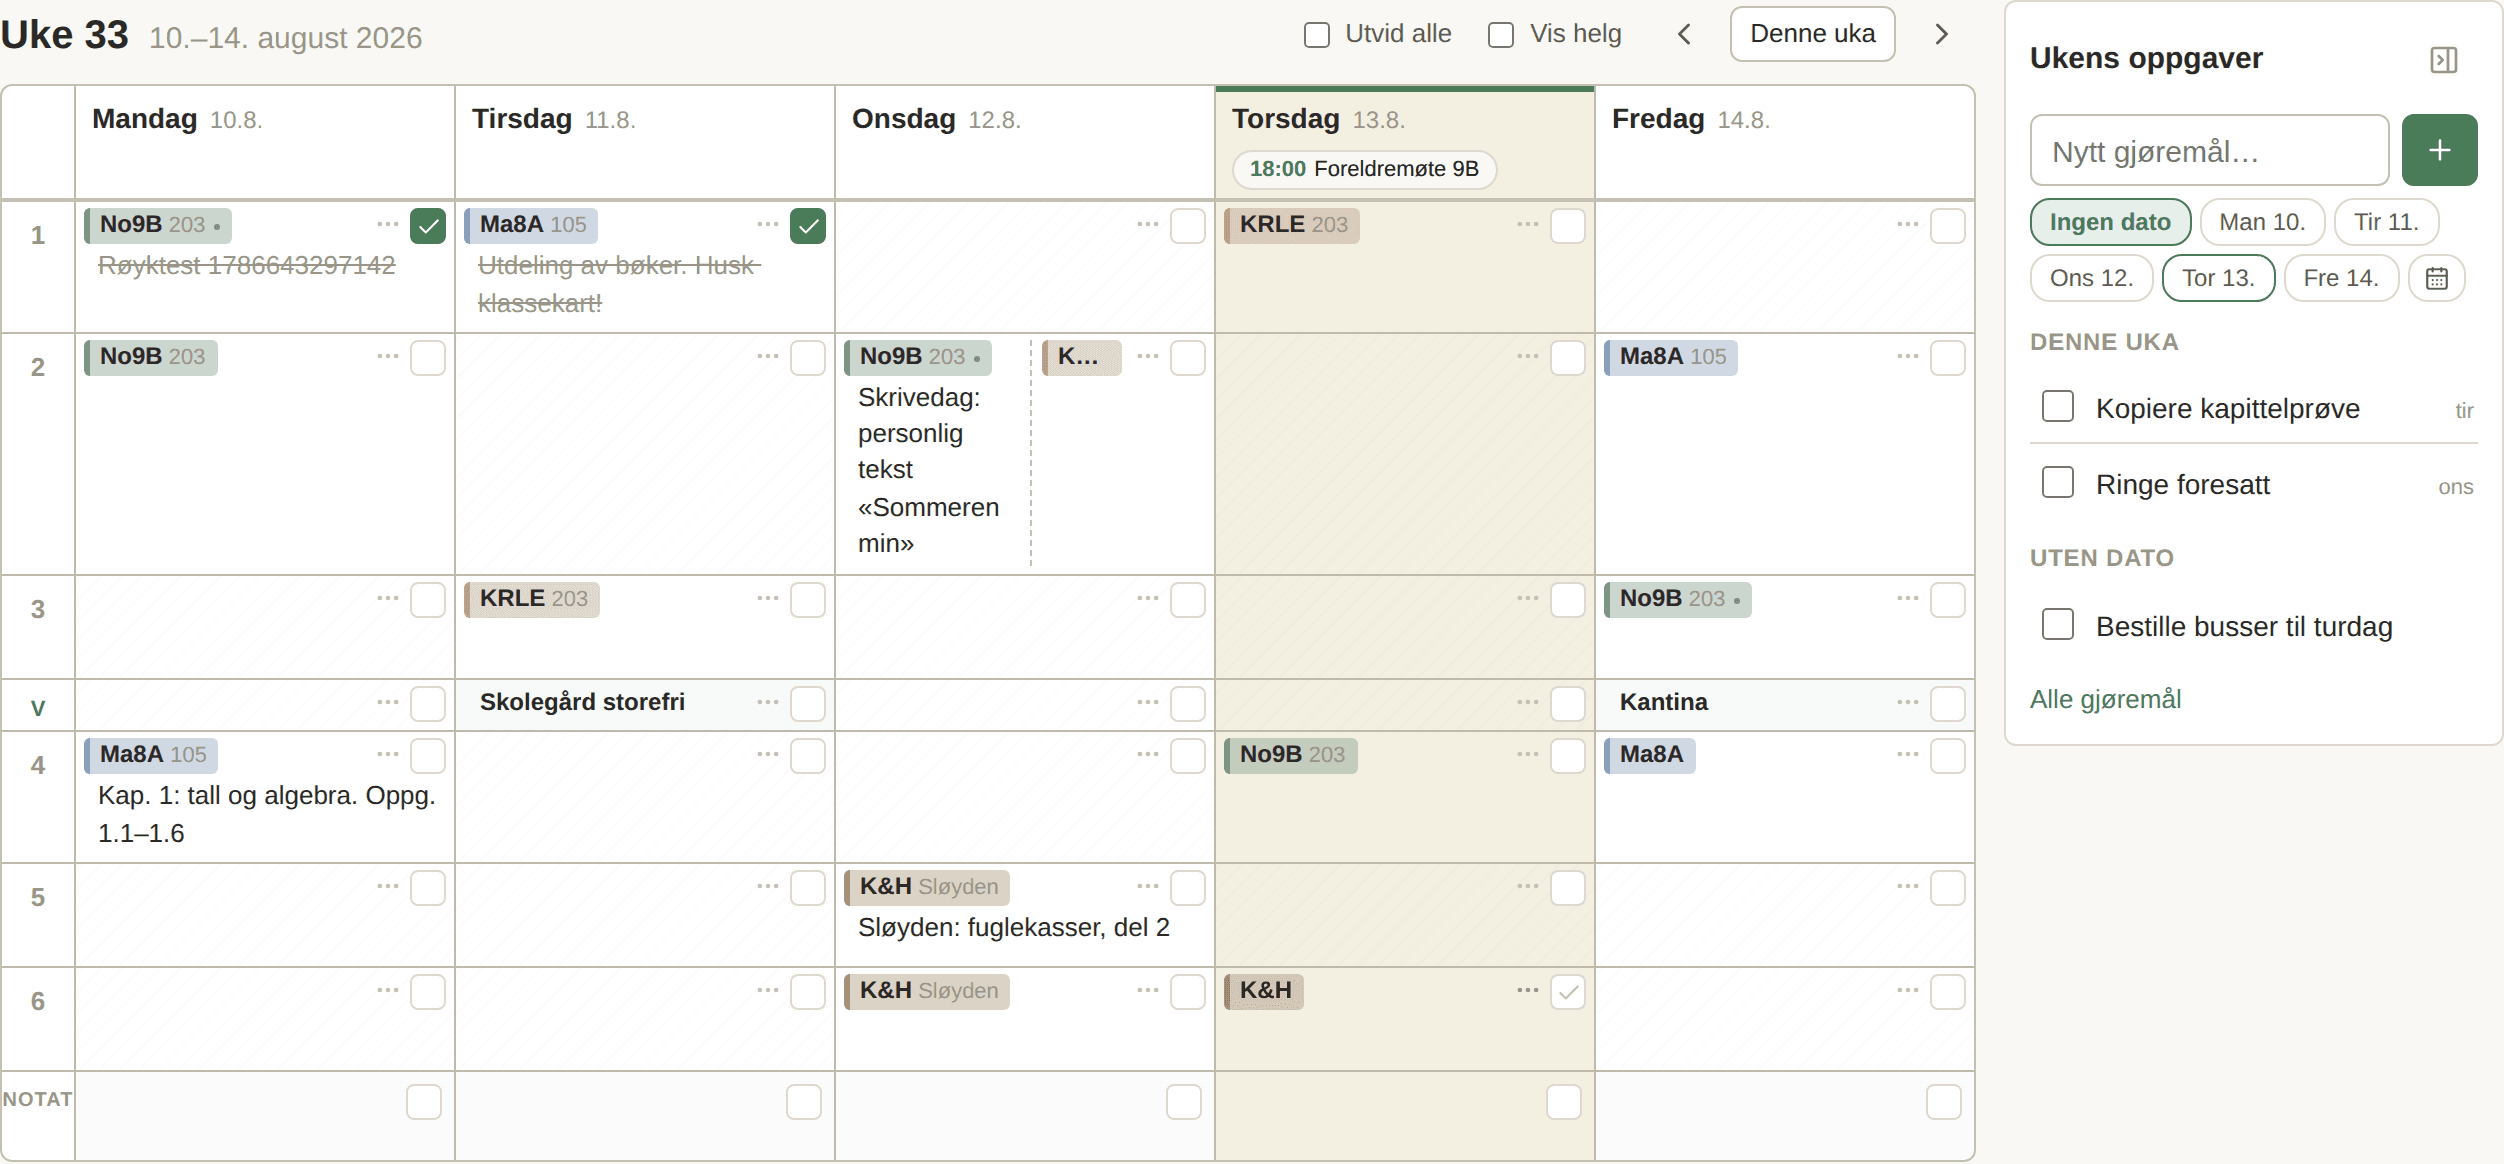Open options menu for Torsdag K&H lesson
This screenshot has height=1164, width=2504.
[x=1527, y=991]
